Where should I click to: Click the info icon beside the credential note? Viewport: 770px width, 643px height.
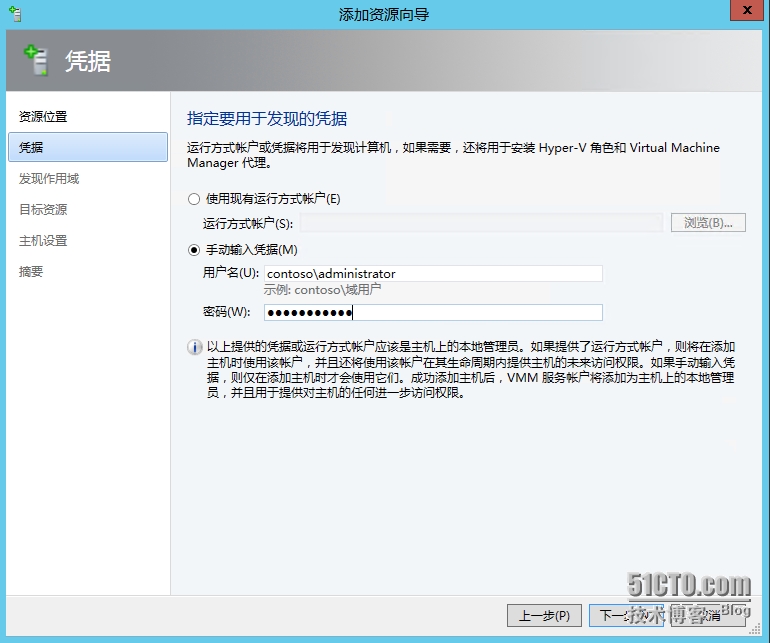point(194,347)
